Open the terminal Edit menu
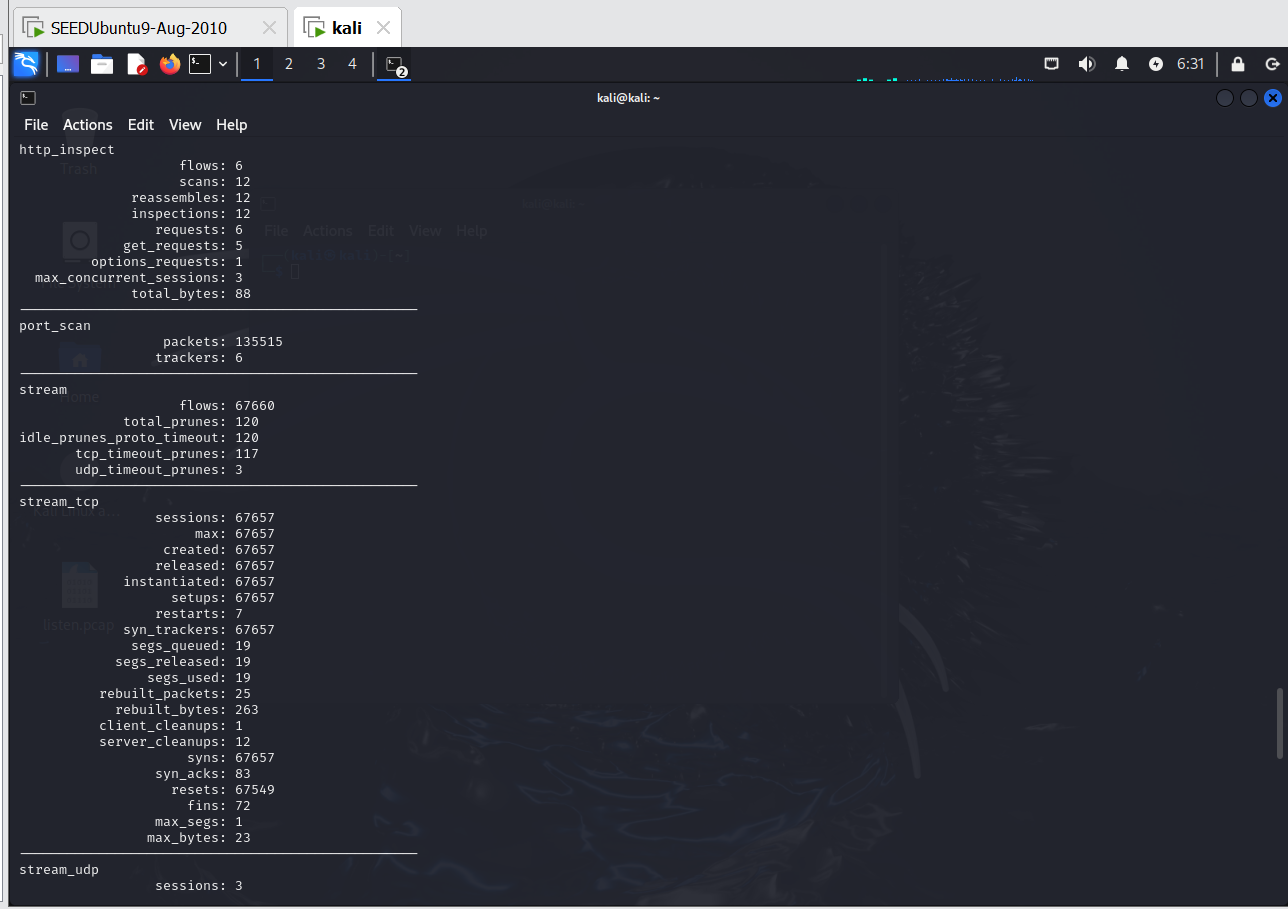The height and width of the screenshot is (909, 1288). 141,125
